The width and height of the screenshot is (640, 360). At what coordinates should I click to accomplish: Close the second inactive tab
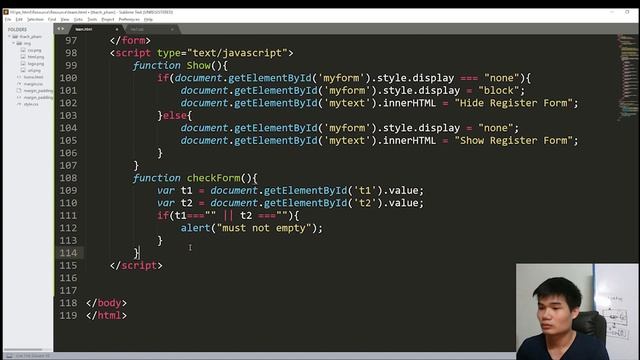pos(172,29)
